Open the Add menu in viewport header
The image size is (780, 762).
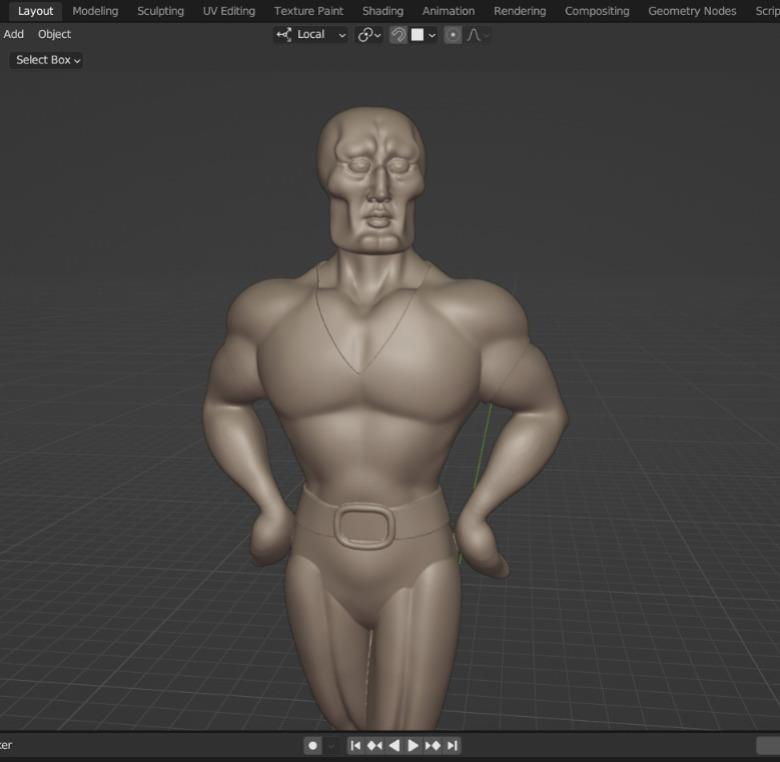(x=13, y=34)
